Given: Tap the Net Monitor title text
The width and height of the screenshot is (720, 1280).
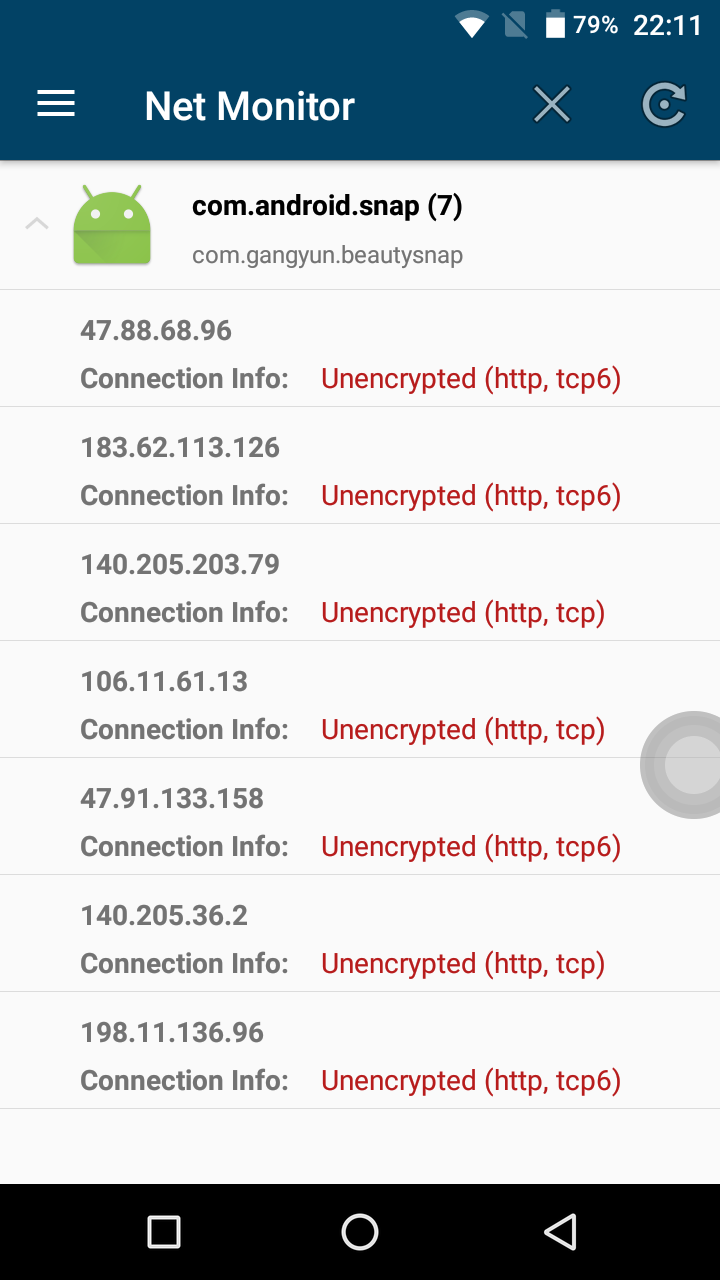Looking at the screenshot, I should click(x=250, y=106).
